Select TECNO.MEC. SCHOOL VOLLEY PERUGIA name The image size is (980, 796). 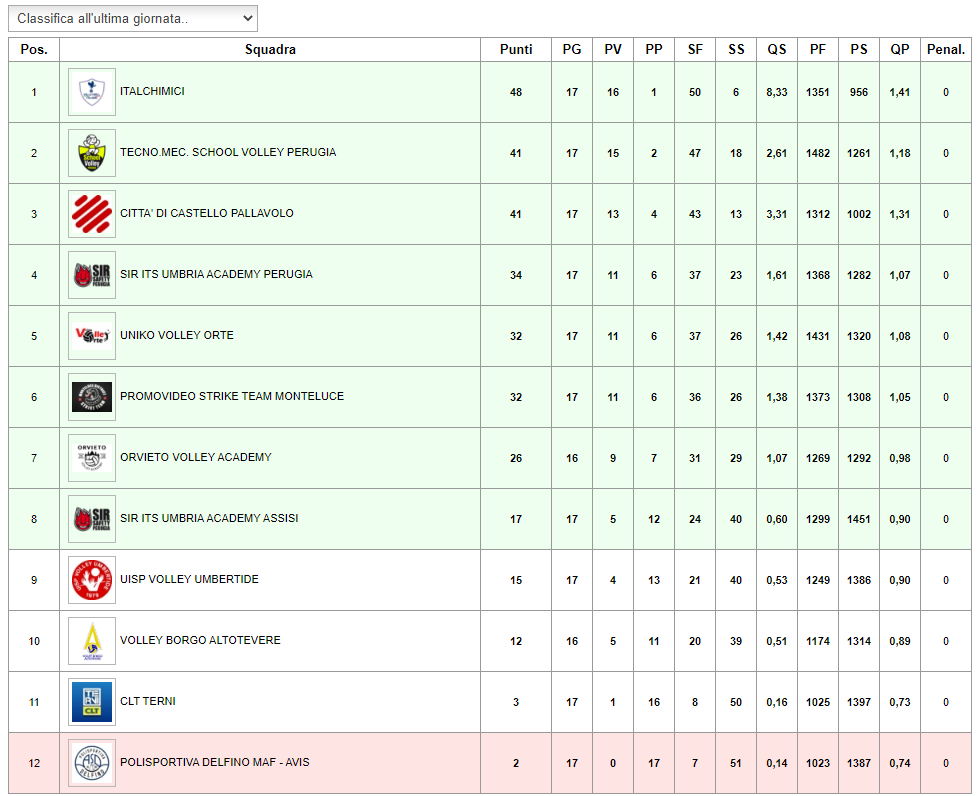[x=228, y=153]
